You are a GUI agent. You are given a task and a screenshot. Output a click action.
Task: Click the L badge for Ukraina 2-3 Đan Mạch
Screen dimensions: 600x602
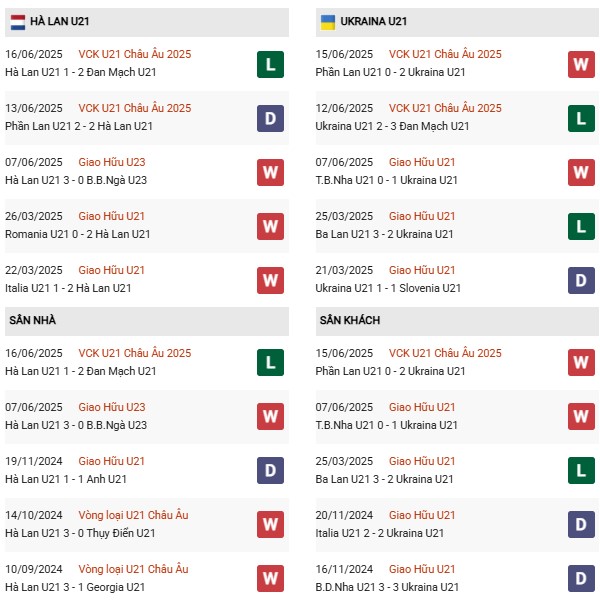[x=581, y=119]
